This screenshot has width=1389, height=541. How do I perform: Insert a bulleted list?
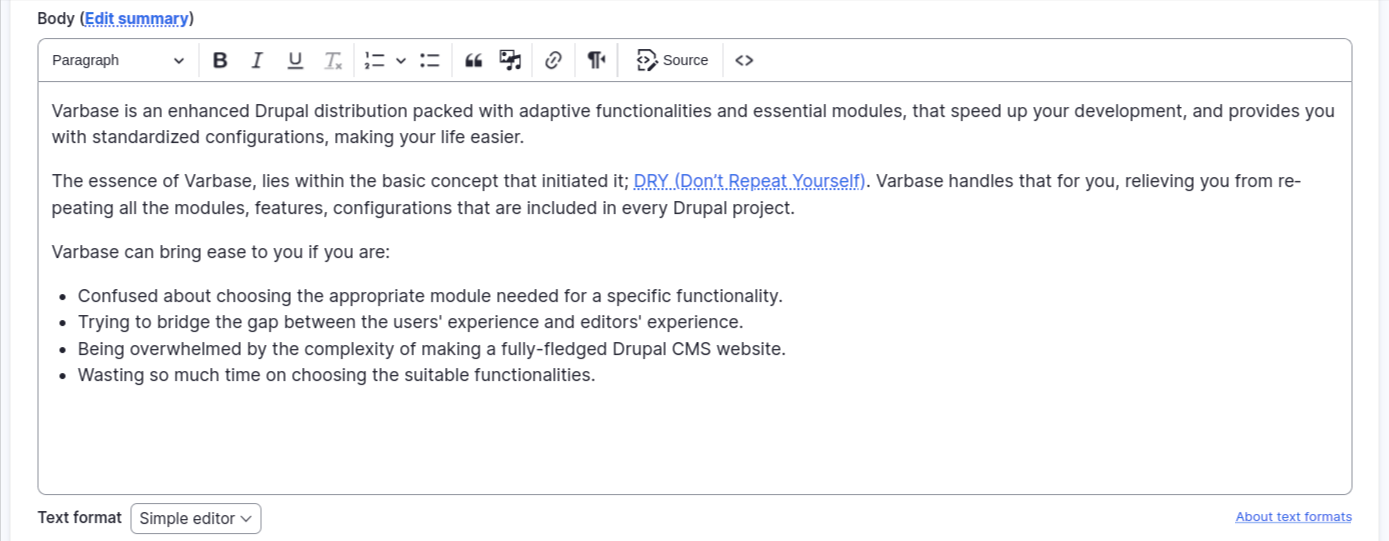[x=430, y=61]
